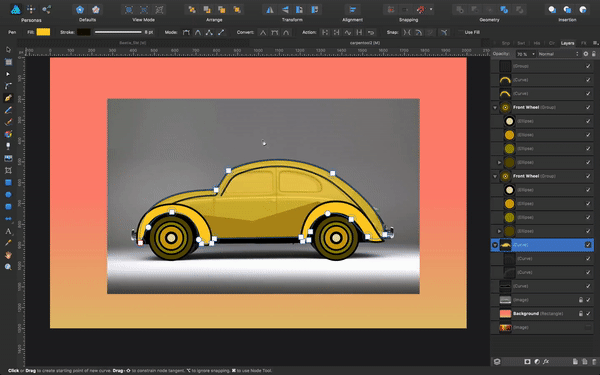
Task: Unlock the Background layer lock icon
Action: pyautogui.click(x=580, y=314)
